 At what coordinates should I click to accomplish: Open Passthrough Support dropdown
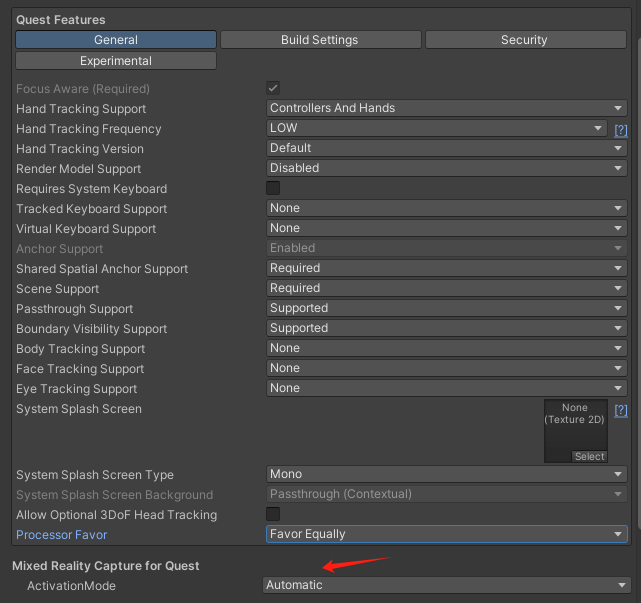(446, 308)
